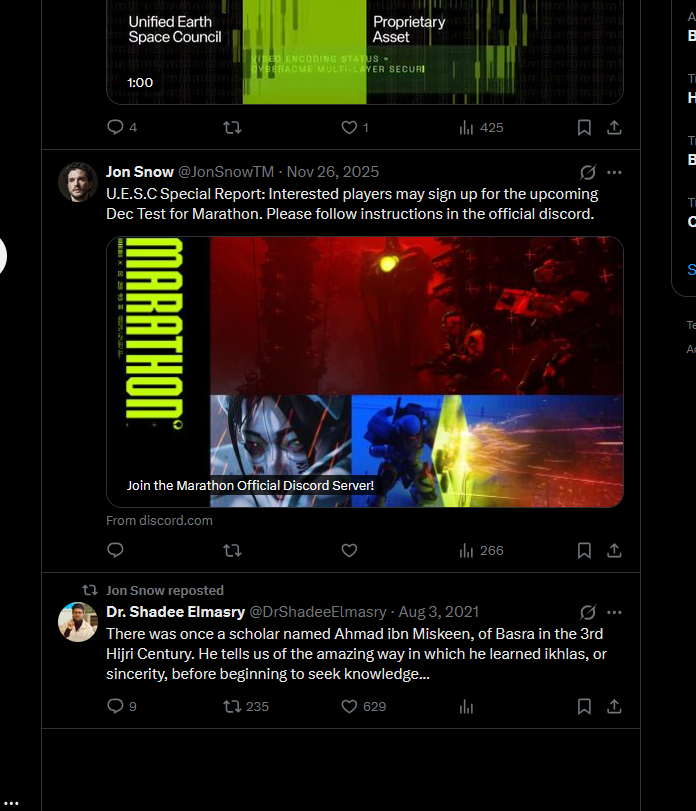View analytics showing 266 views
696x811 pixels.
[x=481, y=550]
